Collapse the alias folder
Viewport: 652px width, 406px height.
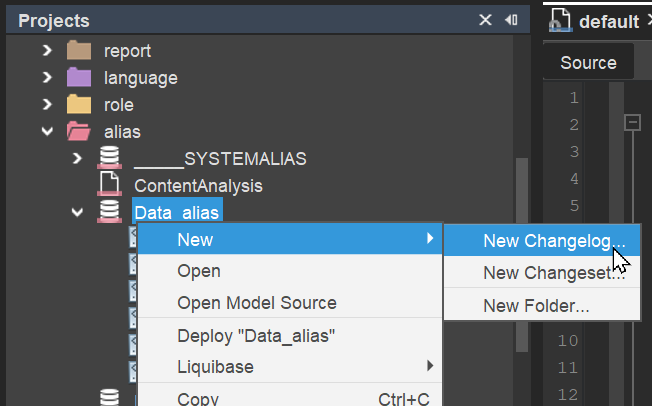(x=47, y=132)
